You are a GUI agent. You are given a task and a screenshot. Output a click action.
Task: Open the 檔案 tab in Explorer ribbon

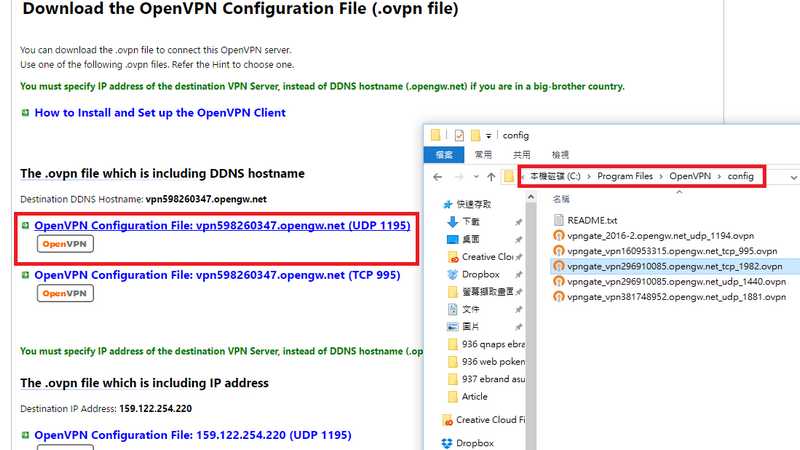pos(444,155)
